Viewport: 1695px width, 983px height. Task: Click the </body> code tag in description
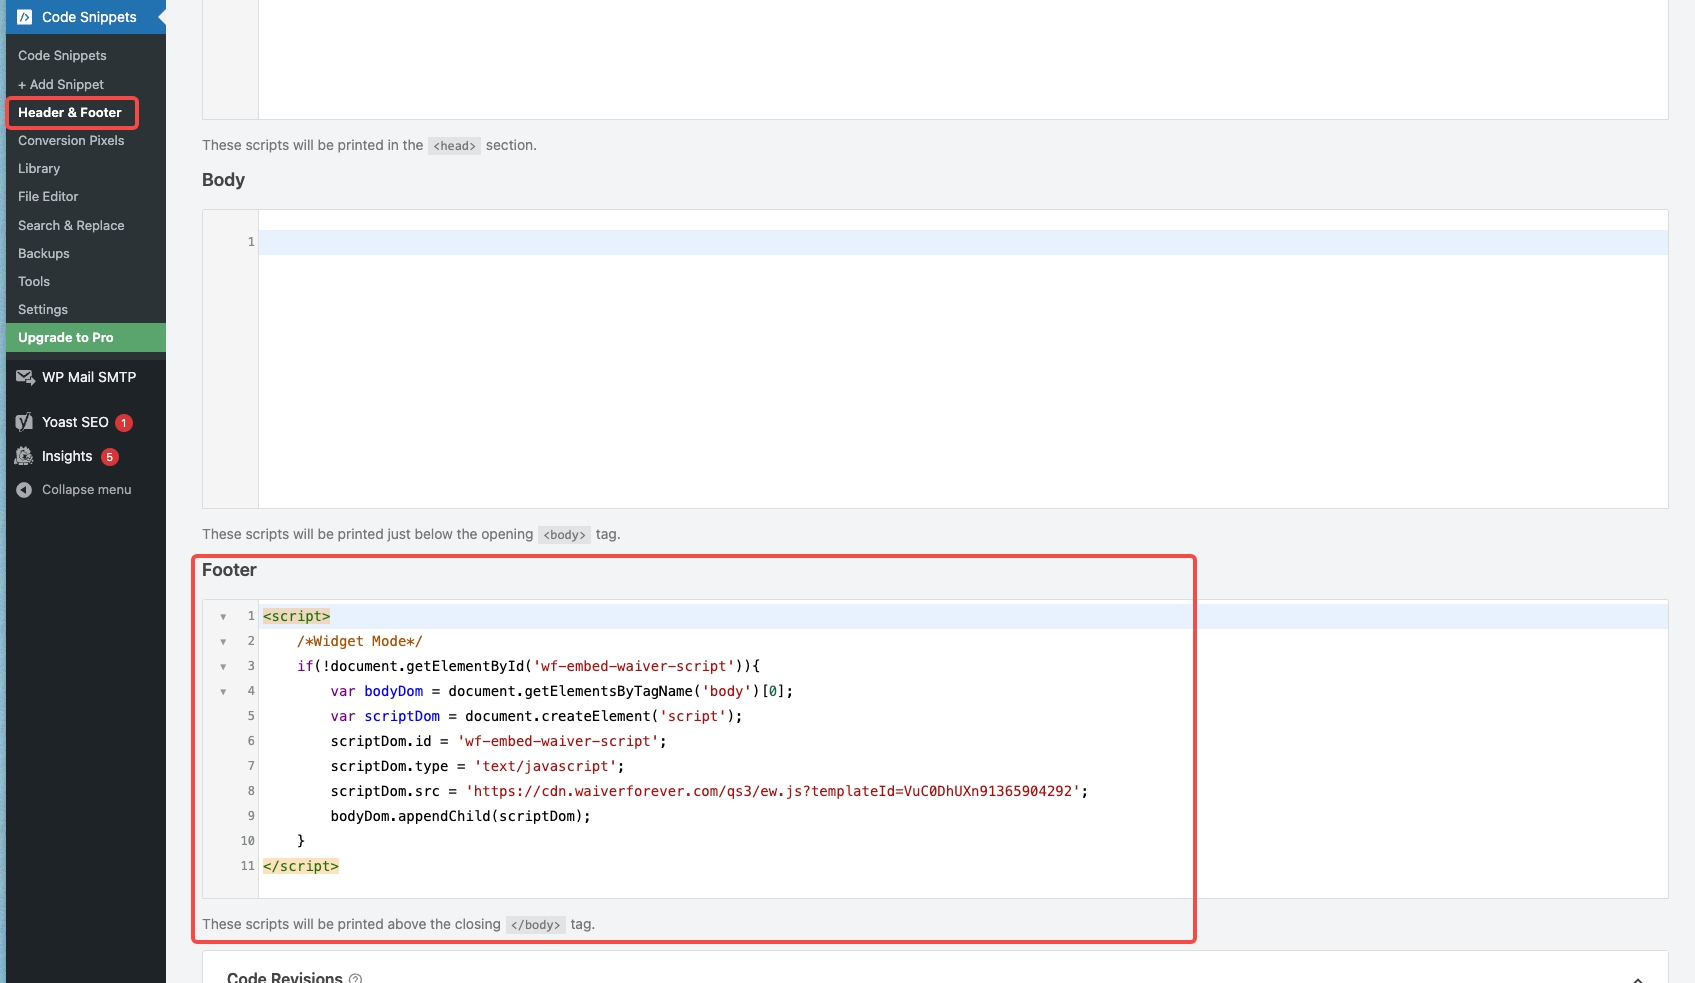tap(536, 925)
